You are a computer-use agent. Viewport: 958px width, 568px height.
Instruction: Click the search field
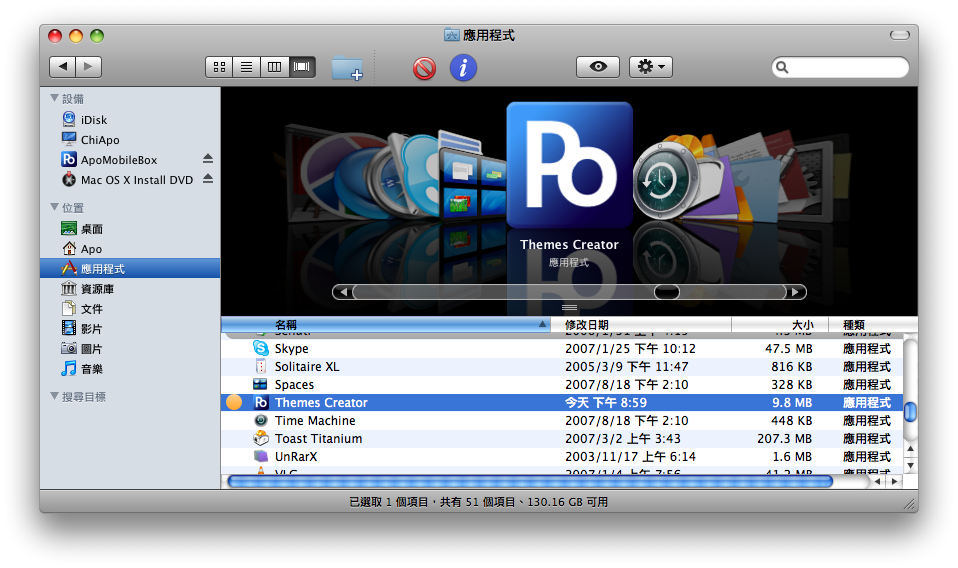coord(840,67)
